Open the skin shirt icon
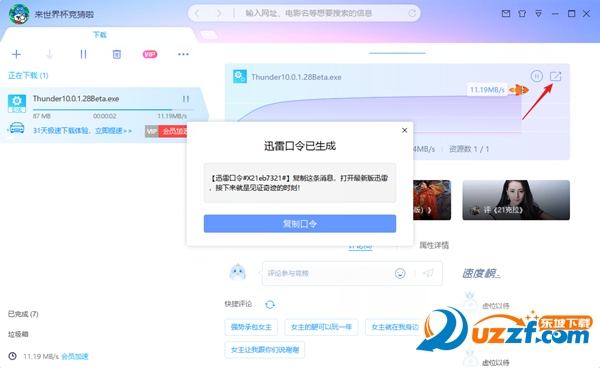Image resolution: width=600 pixels, height=368 pixels. coord(522,14)
